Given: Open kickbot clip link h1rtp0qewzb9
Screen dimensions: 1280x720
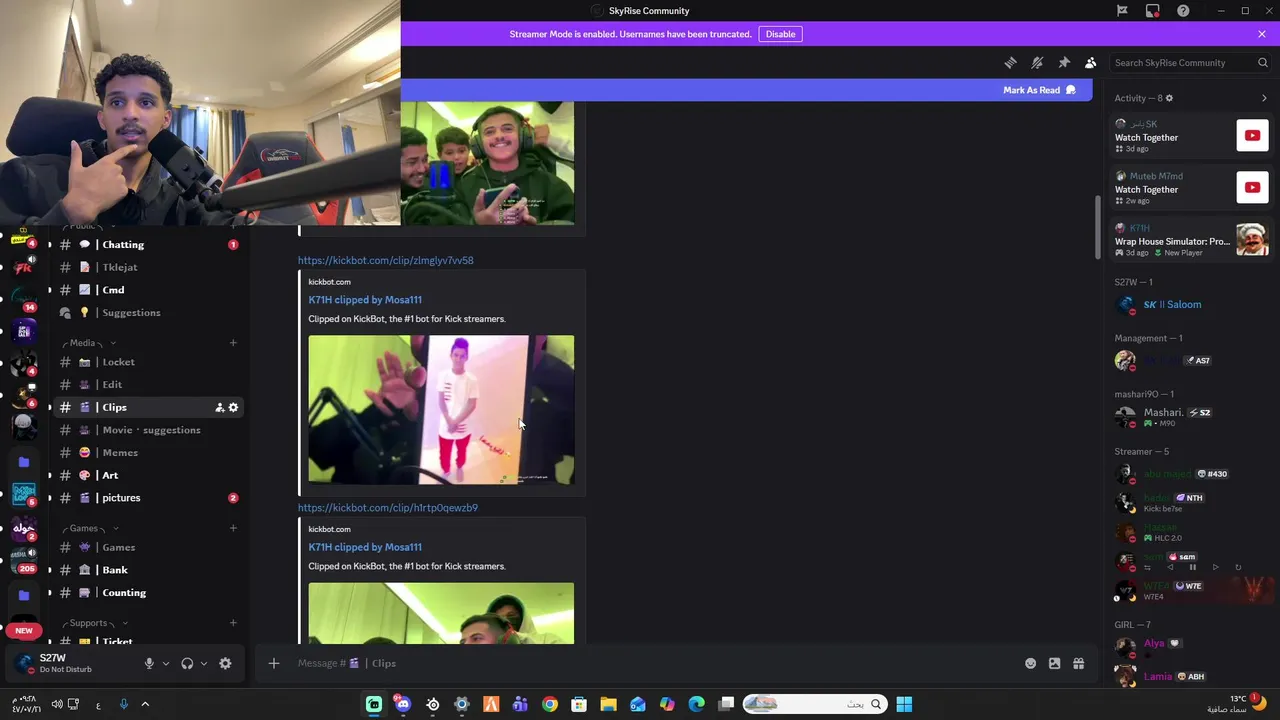Looking at the screenshot, I should (387, 508).
